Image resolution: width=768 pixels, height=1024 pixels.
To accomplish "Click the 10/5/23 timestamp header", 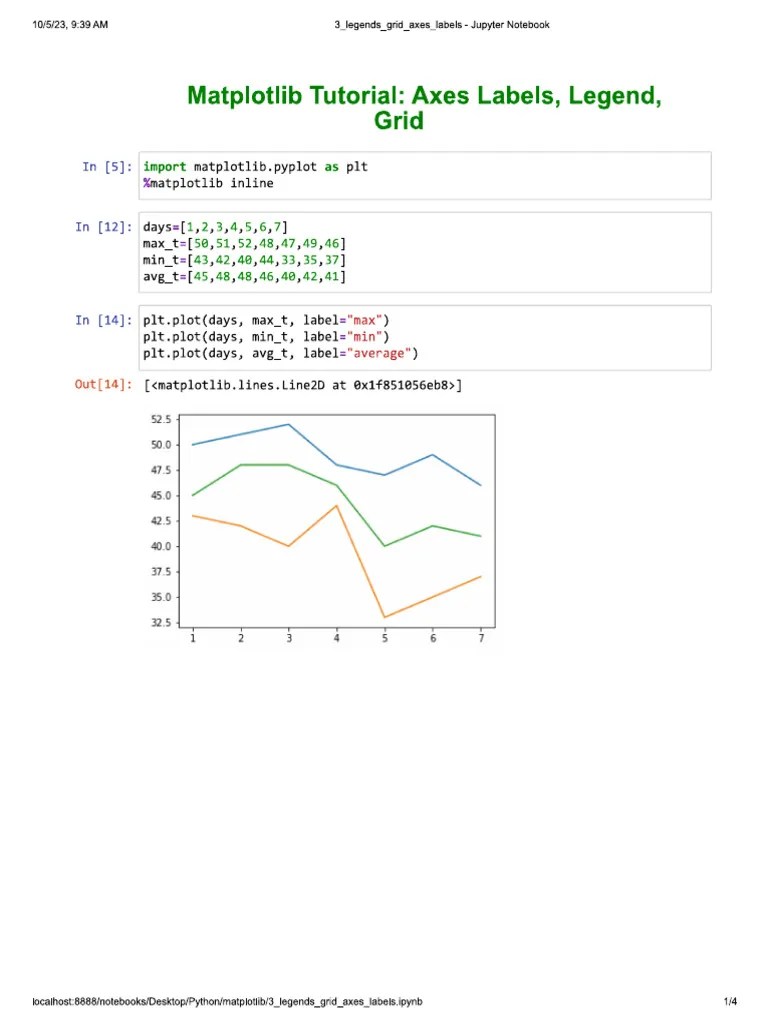I will pos(70,25).
